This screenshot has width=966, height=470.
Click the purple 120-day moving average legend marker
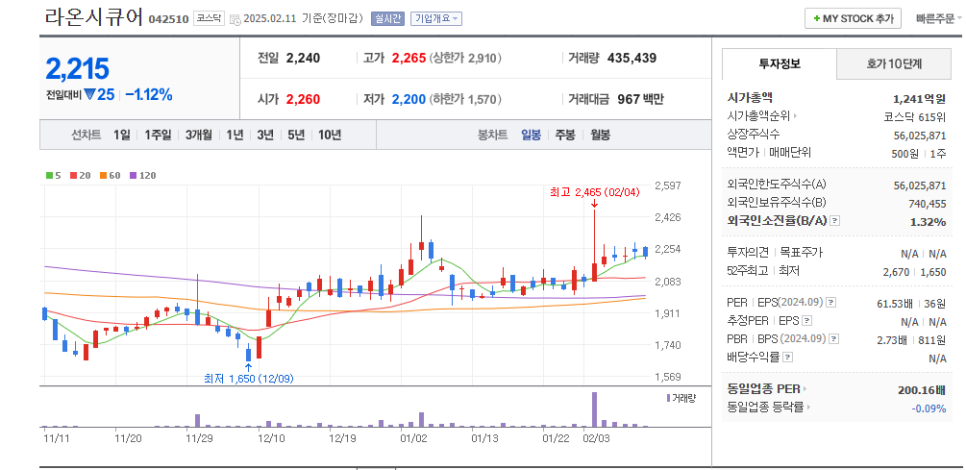[133, 176]
